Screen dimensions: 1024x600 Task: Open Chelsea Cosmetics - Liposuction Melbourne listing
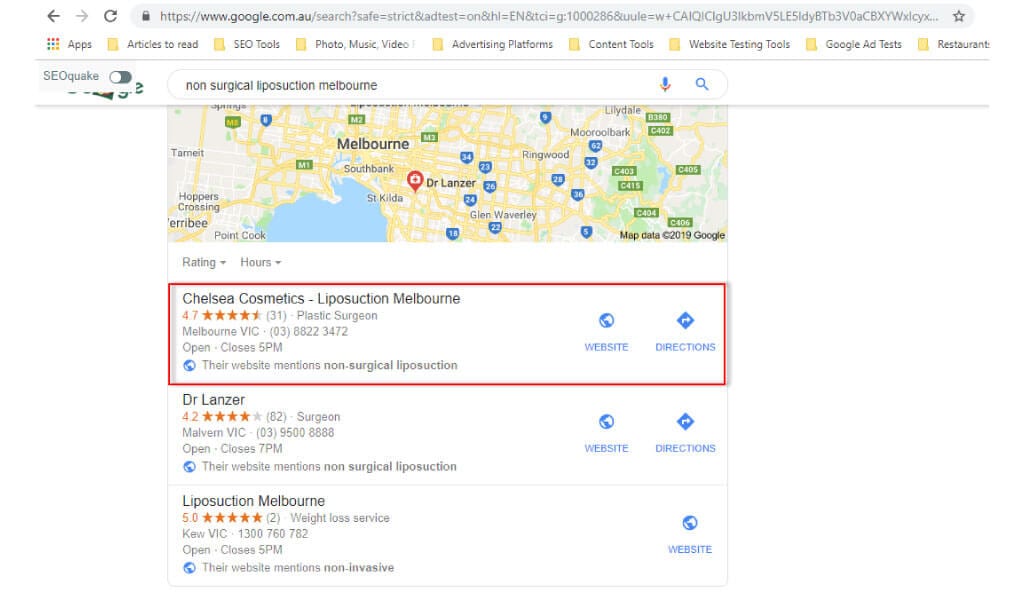(321, 299)
